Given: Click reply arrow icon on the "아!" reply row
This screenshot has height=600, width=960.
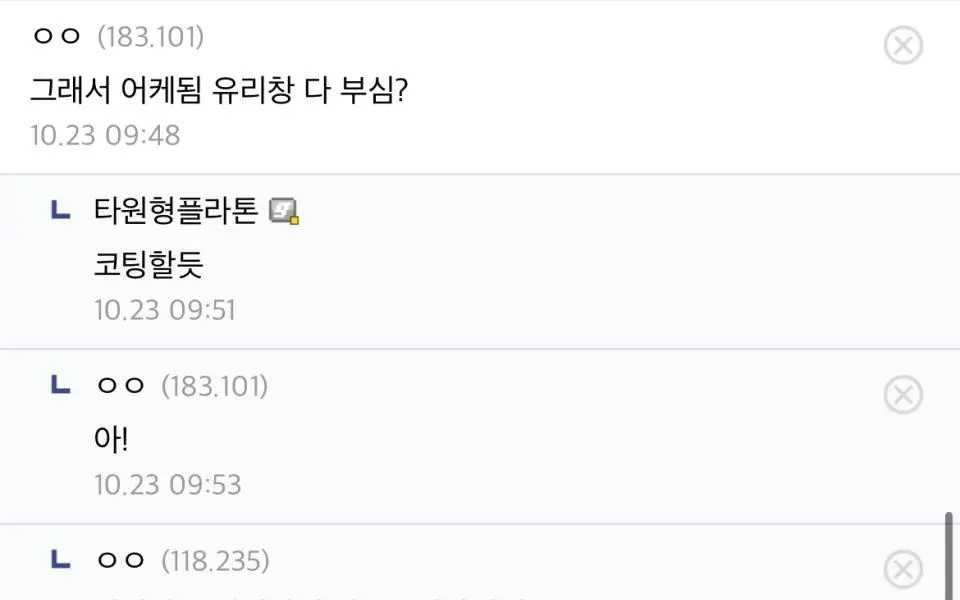Looking at the screenshot, I should pyautogui.click(x=61, y=385).
